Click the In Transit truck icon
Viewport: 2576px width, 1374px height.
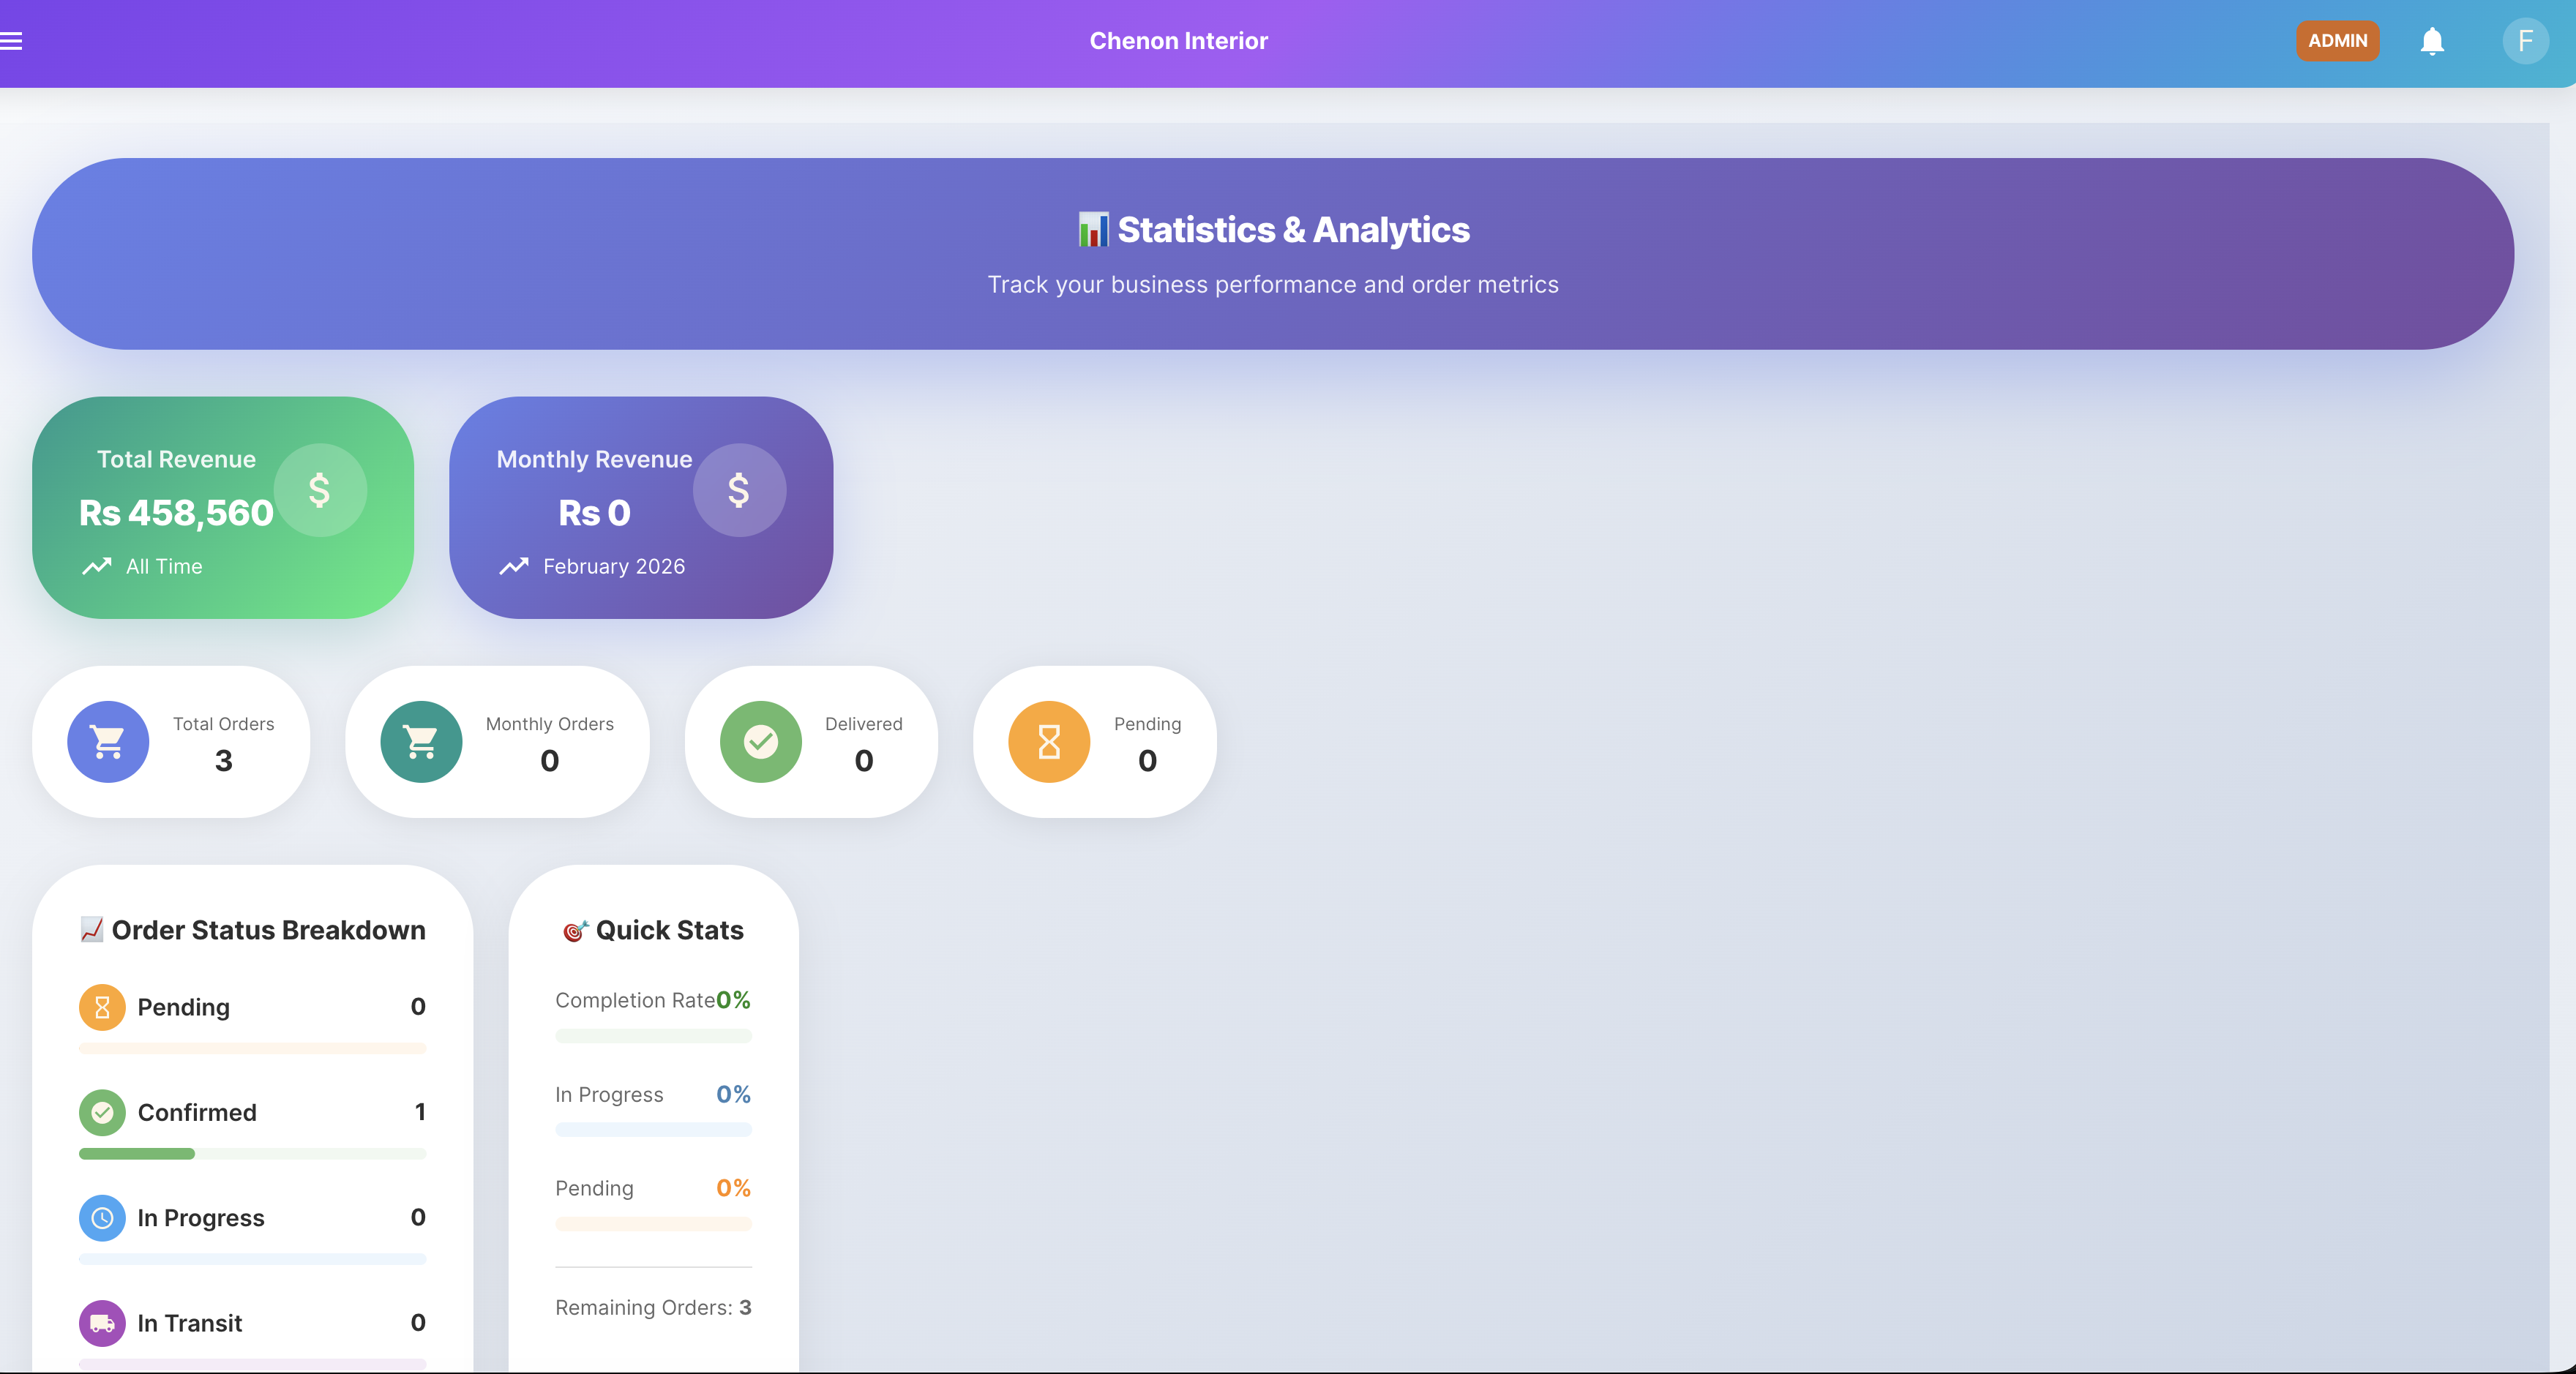click(x=102, y=1322)
